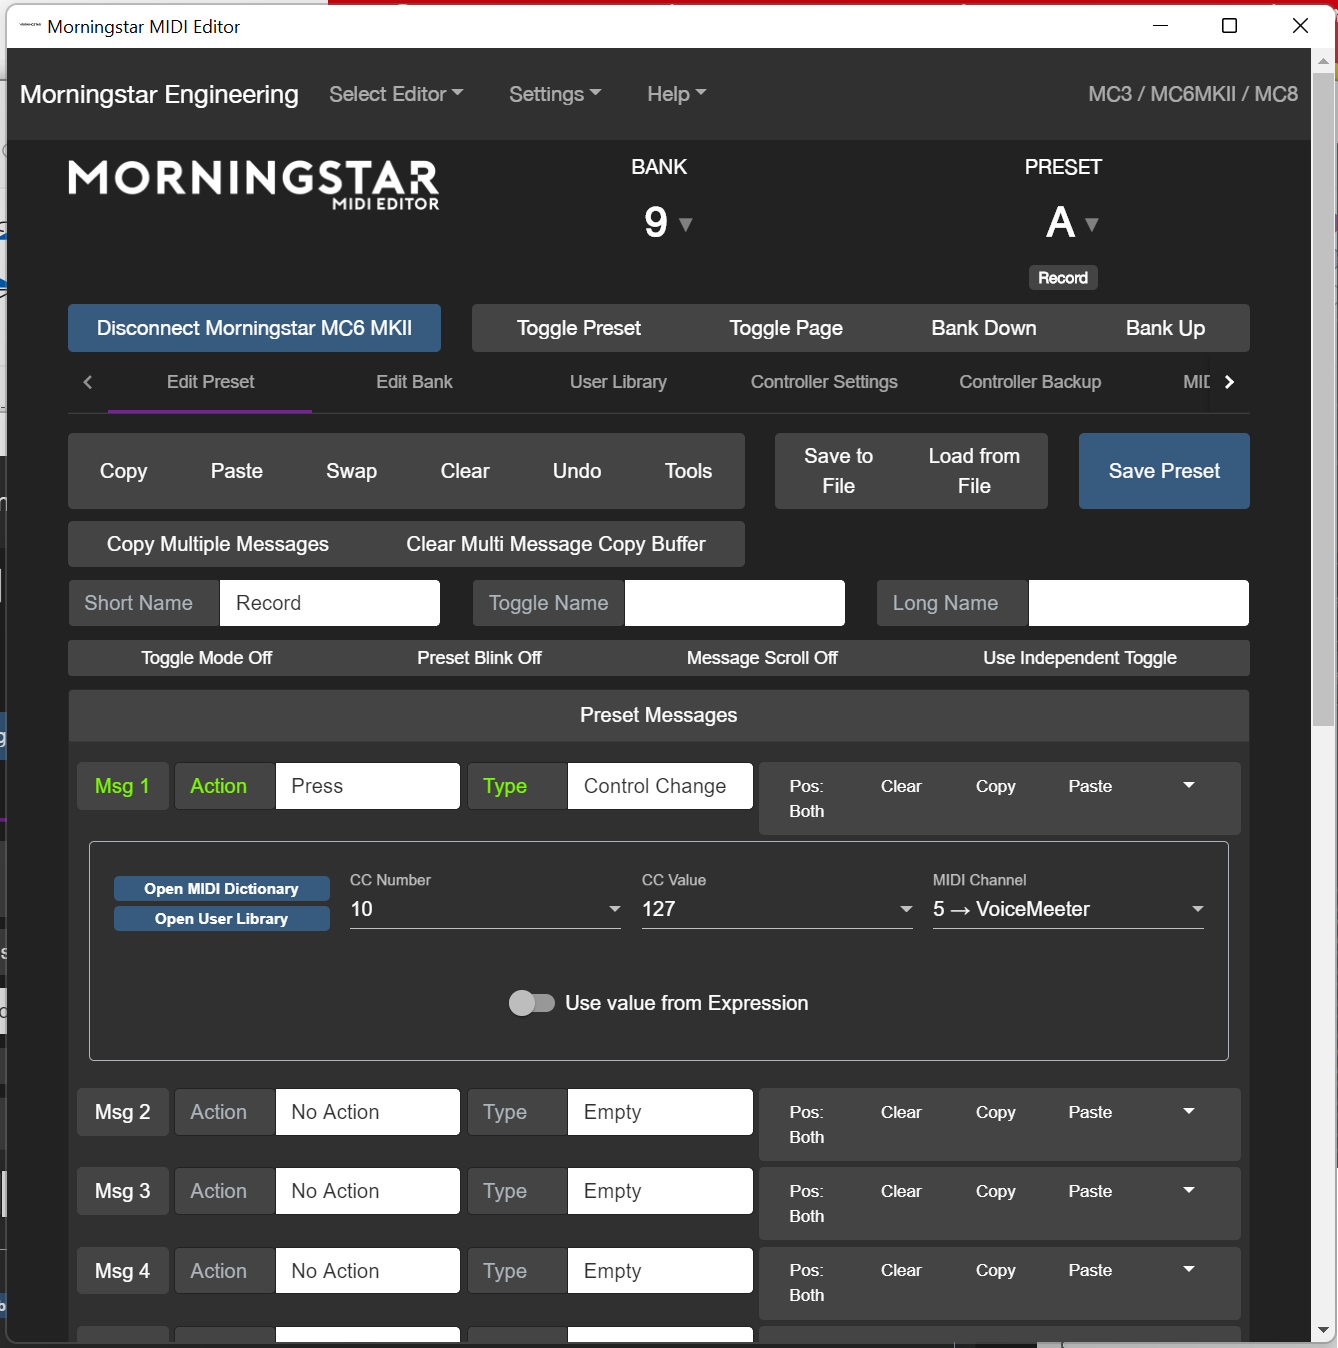Go Bank Down
Viewport: 1338px width, 1348px height.
pos(984,328)
